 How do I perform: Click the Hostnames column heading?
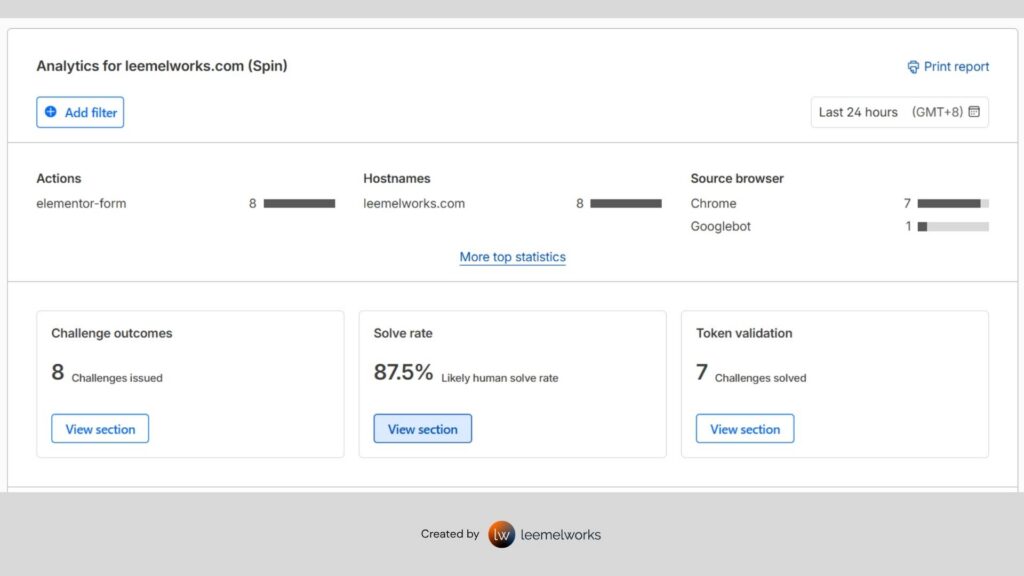pyautogui.click(x=397, y=178)
